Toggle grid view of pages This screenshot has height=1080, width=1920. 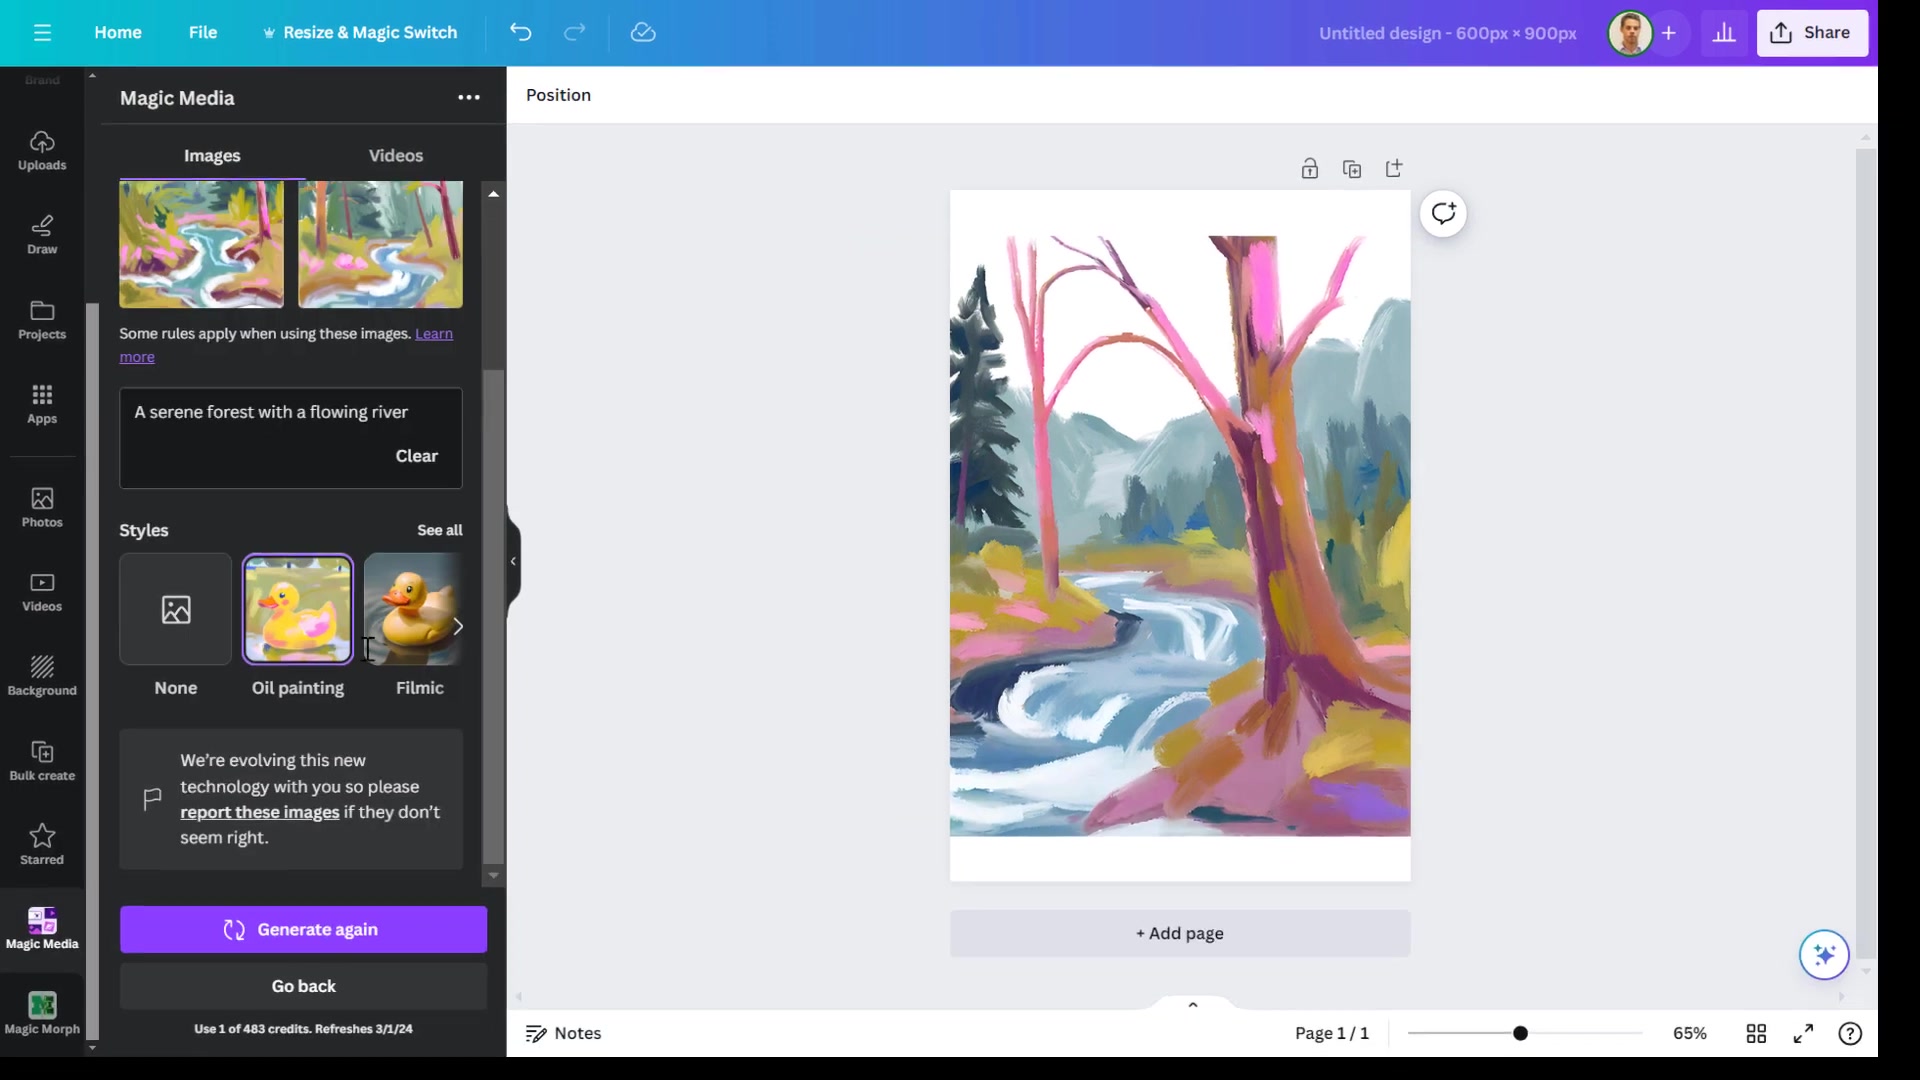(x=1757, y=1033)
